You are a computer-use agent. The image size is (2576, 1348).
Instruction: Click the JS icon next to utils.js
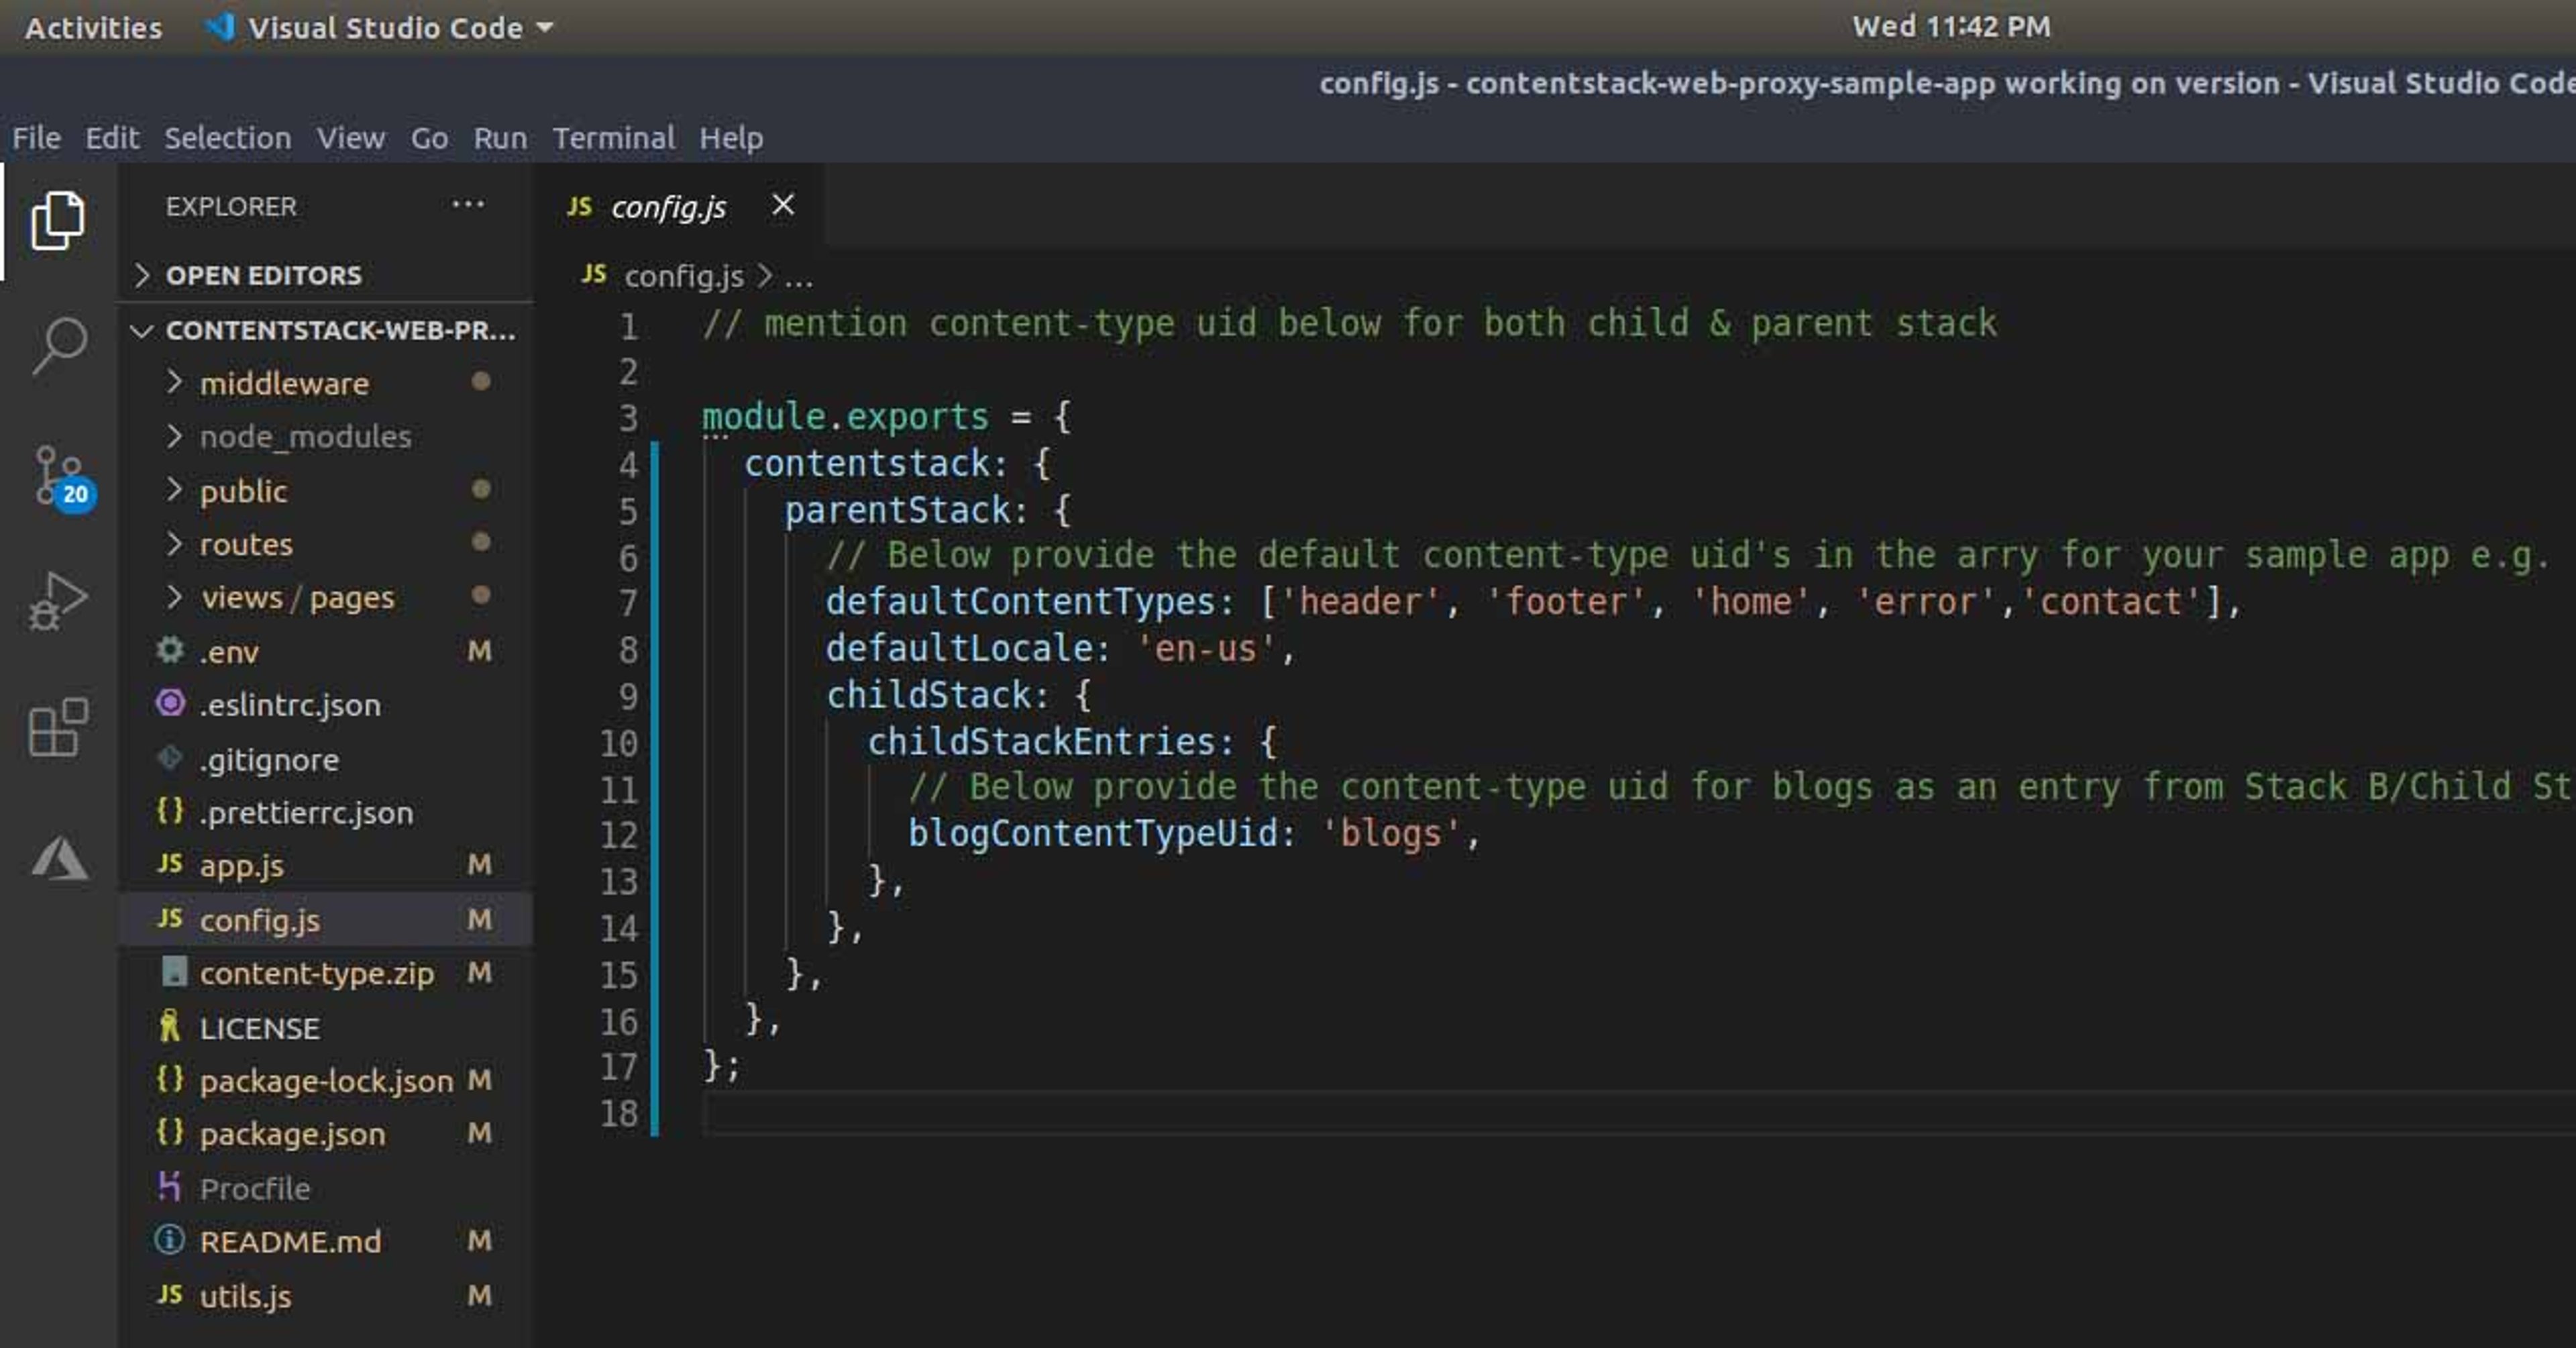(x=170, y=1294)
